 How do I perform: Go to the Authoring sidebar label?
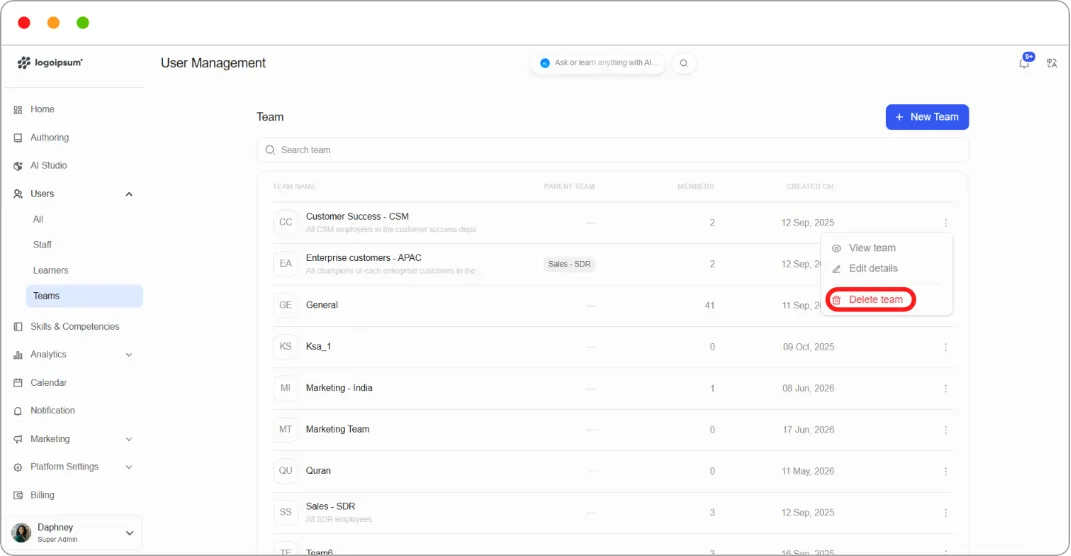coord(49,137)
